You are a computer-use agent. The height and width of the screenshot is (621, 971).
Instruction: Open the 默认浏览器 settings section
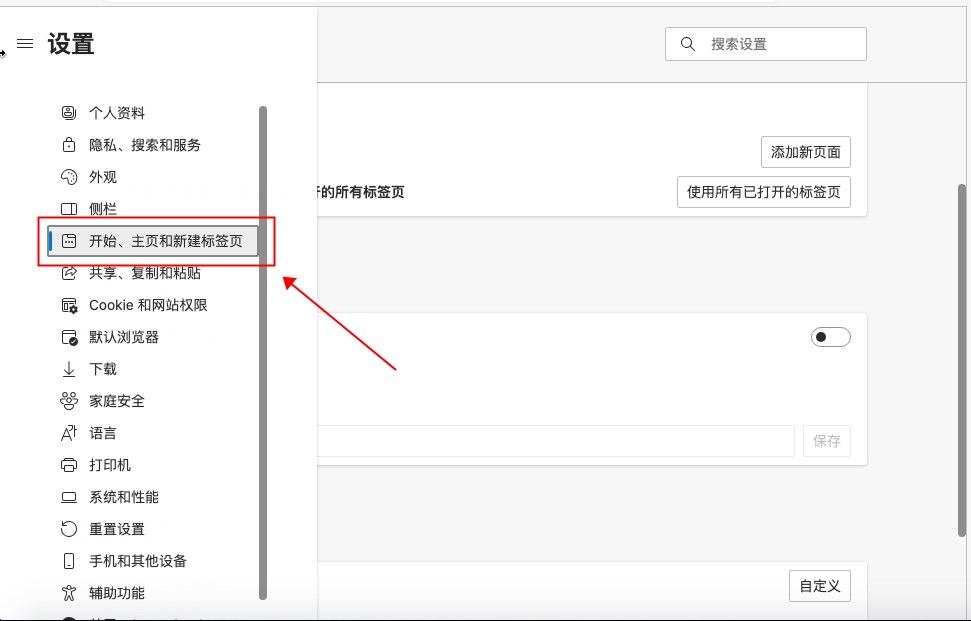click(124, 337)
